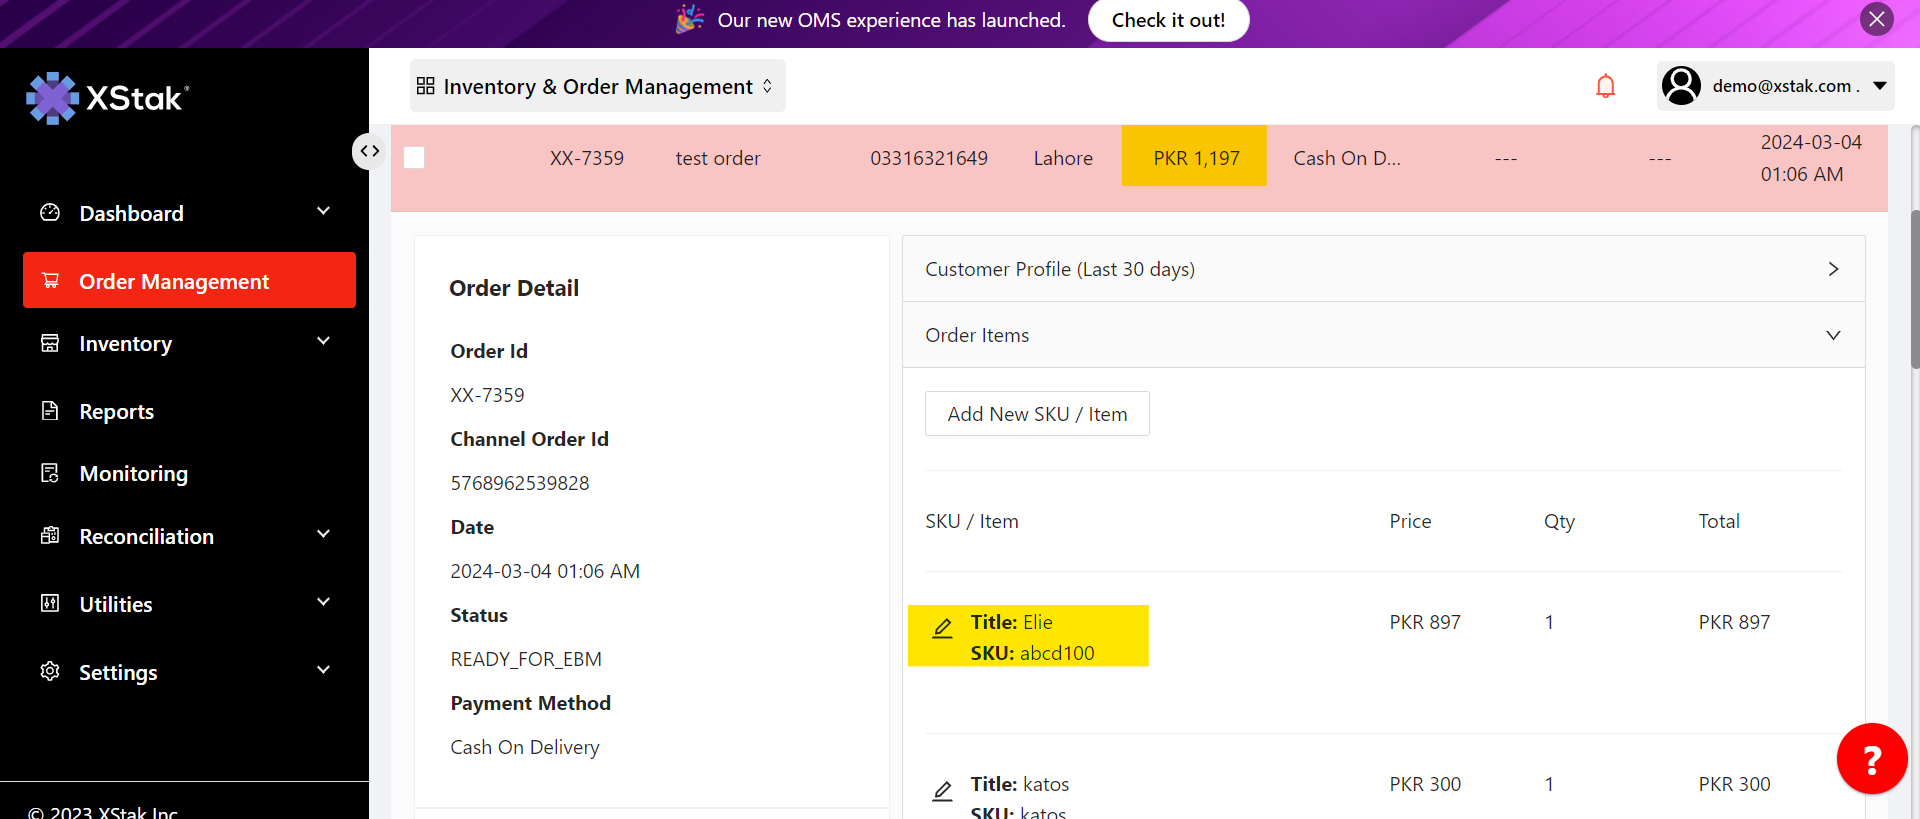Collapse the sidebar with the arrows toggle
The width and height of the screenshot is (1920, 819).
pyautogui.click(x=370, y=151)
